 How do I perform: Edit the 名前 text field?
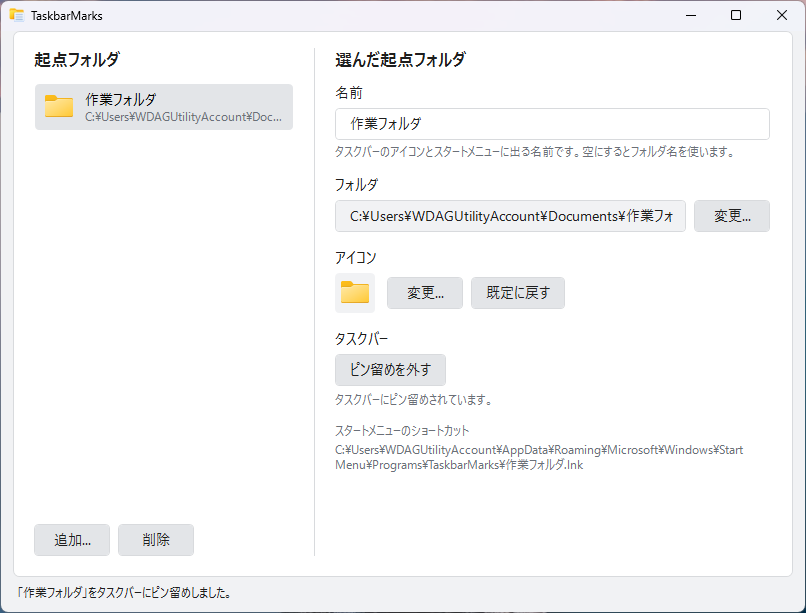click(x=552, y=124)
